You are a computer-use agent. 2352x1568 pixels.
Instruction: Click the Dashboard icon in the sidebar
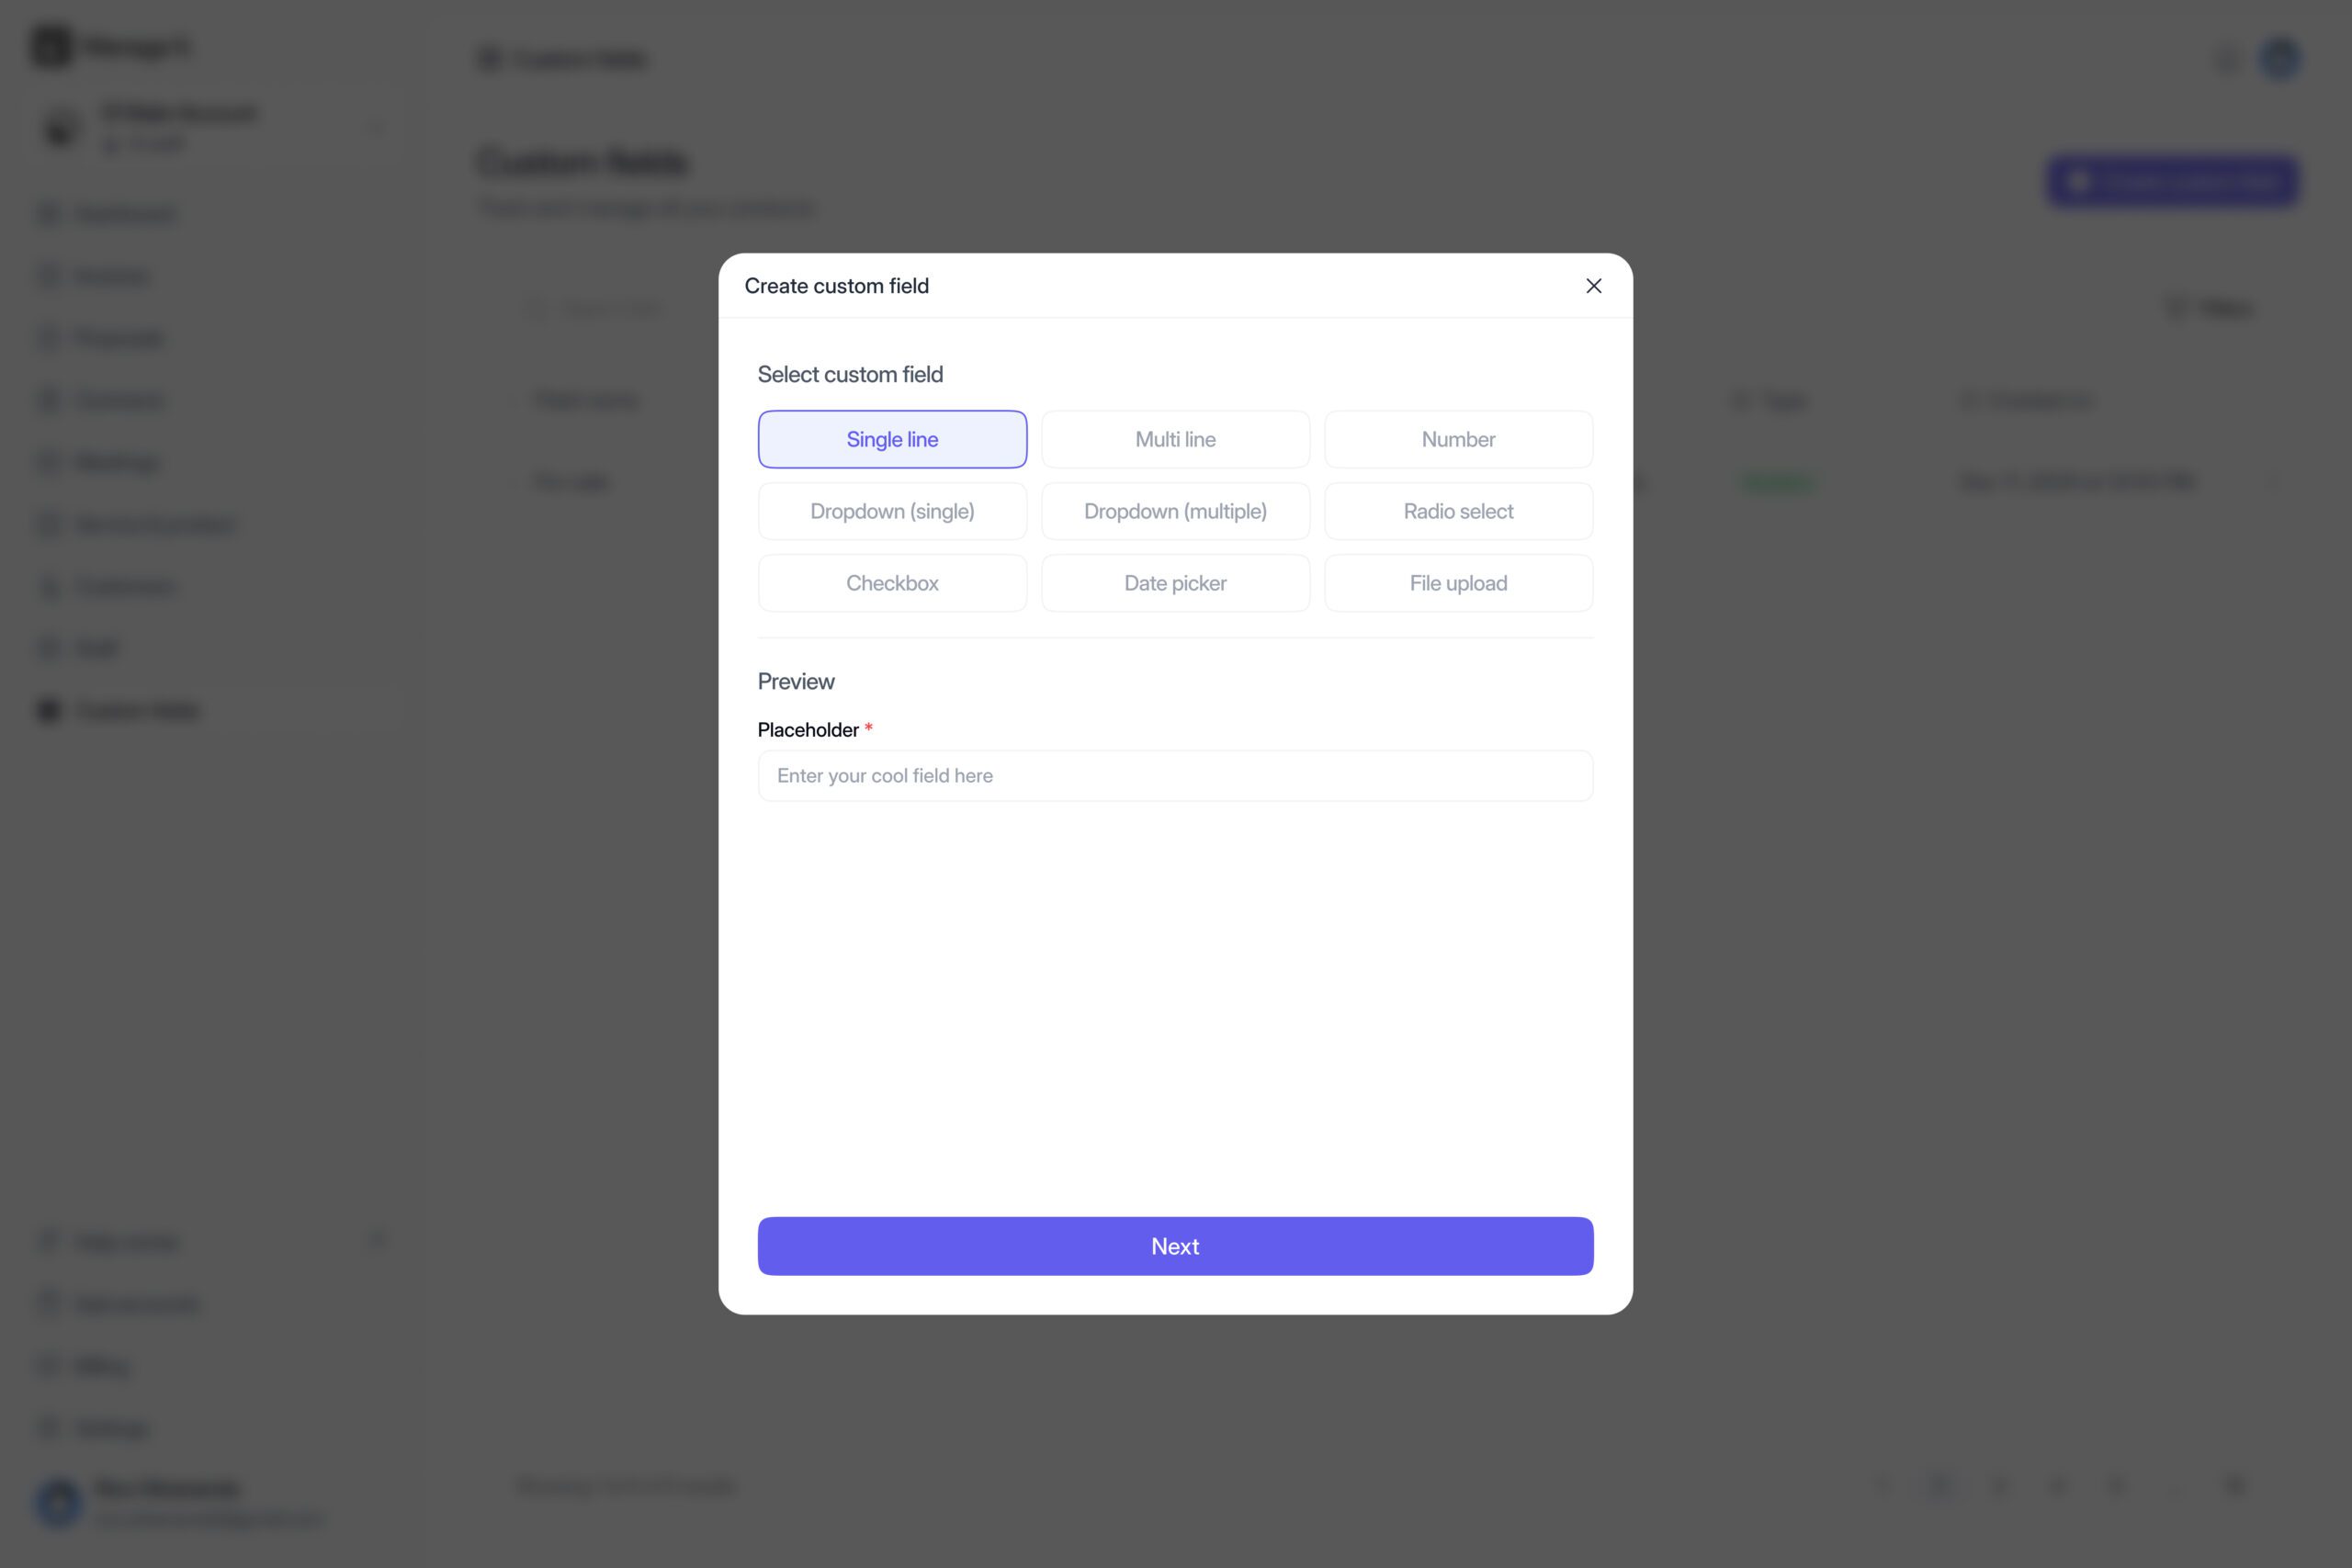(x=48, y=214)
